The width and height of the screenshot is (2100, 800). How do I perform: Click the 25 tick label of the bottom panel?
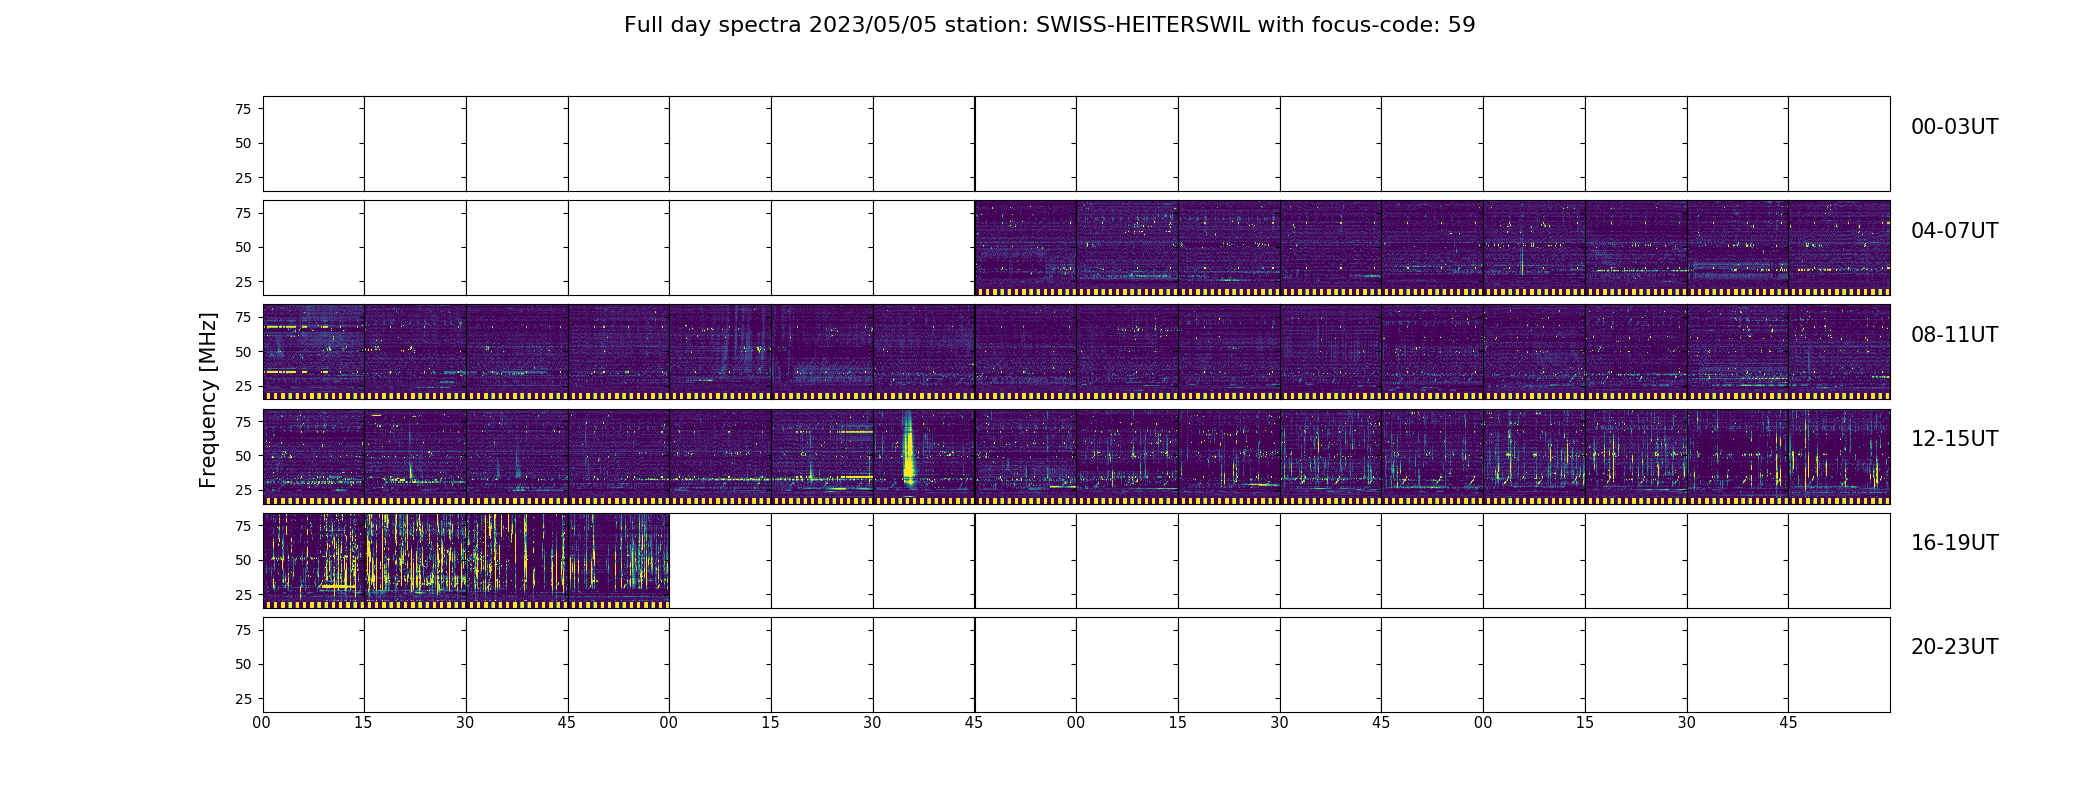tap(243, 699)
